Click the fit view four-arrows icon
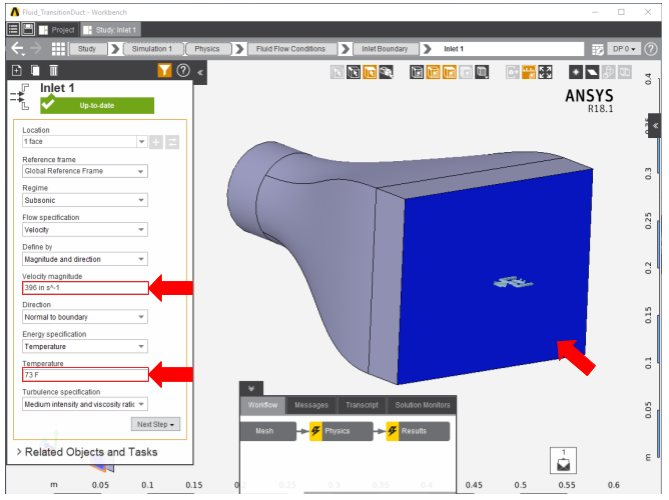The image size is (669, 500). tap(545, 72)
